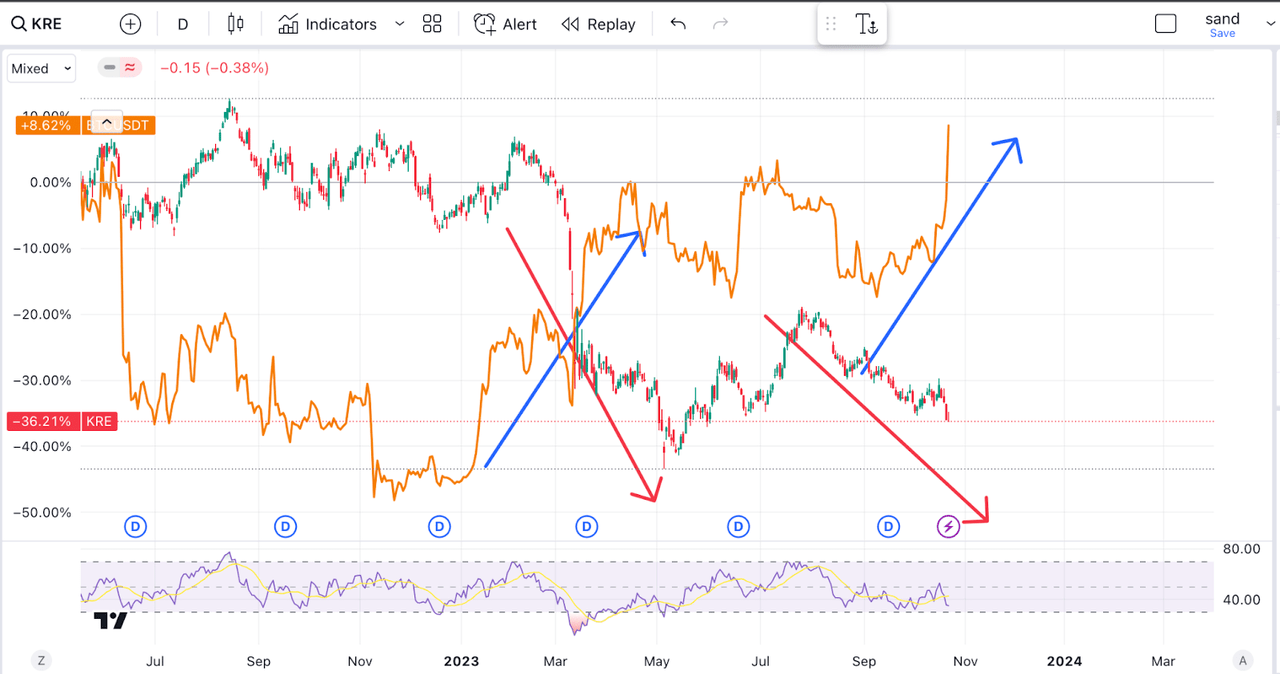Image resolution: width=1280 pixels, height=674 pixels.
Task: Open the Mixed currency dropdown
Action: click(41, 68)
